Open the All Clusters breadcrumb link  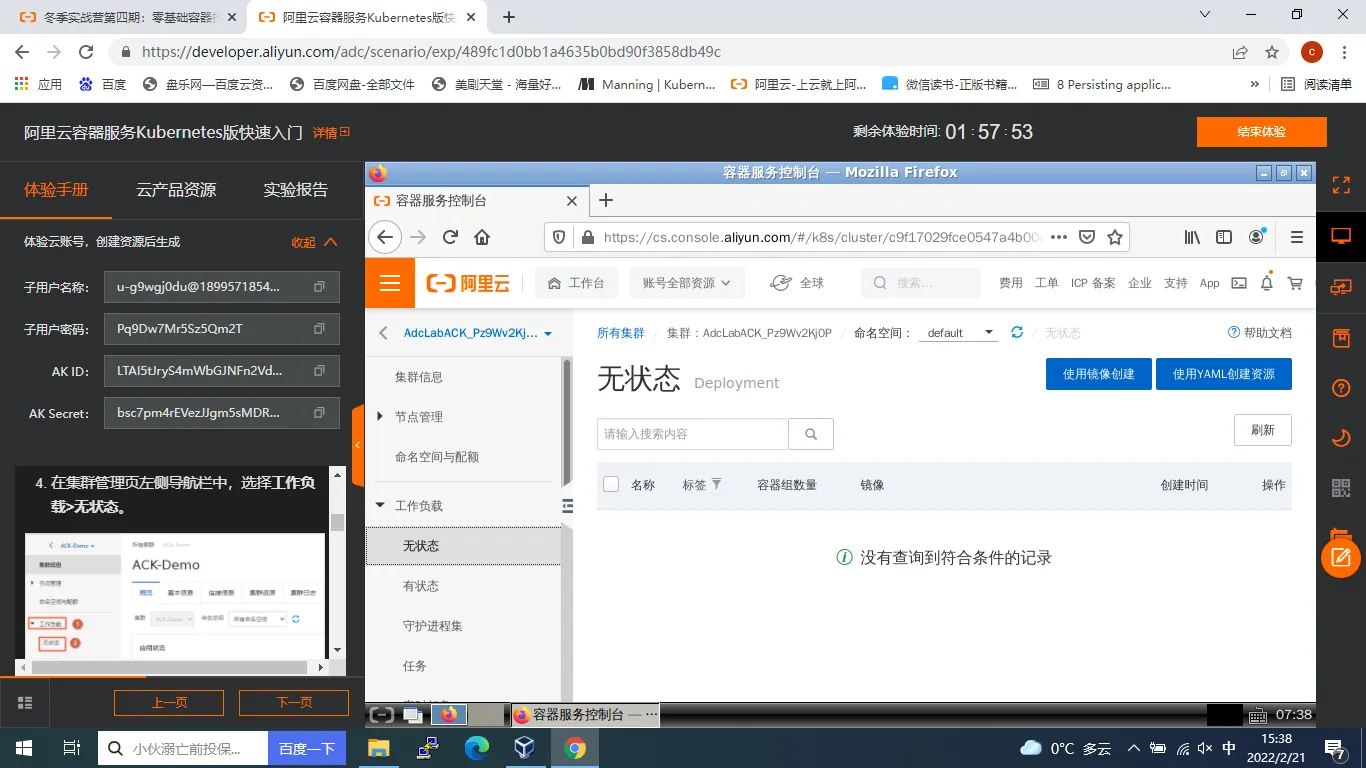click(x=621, y=333)
